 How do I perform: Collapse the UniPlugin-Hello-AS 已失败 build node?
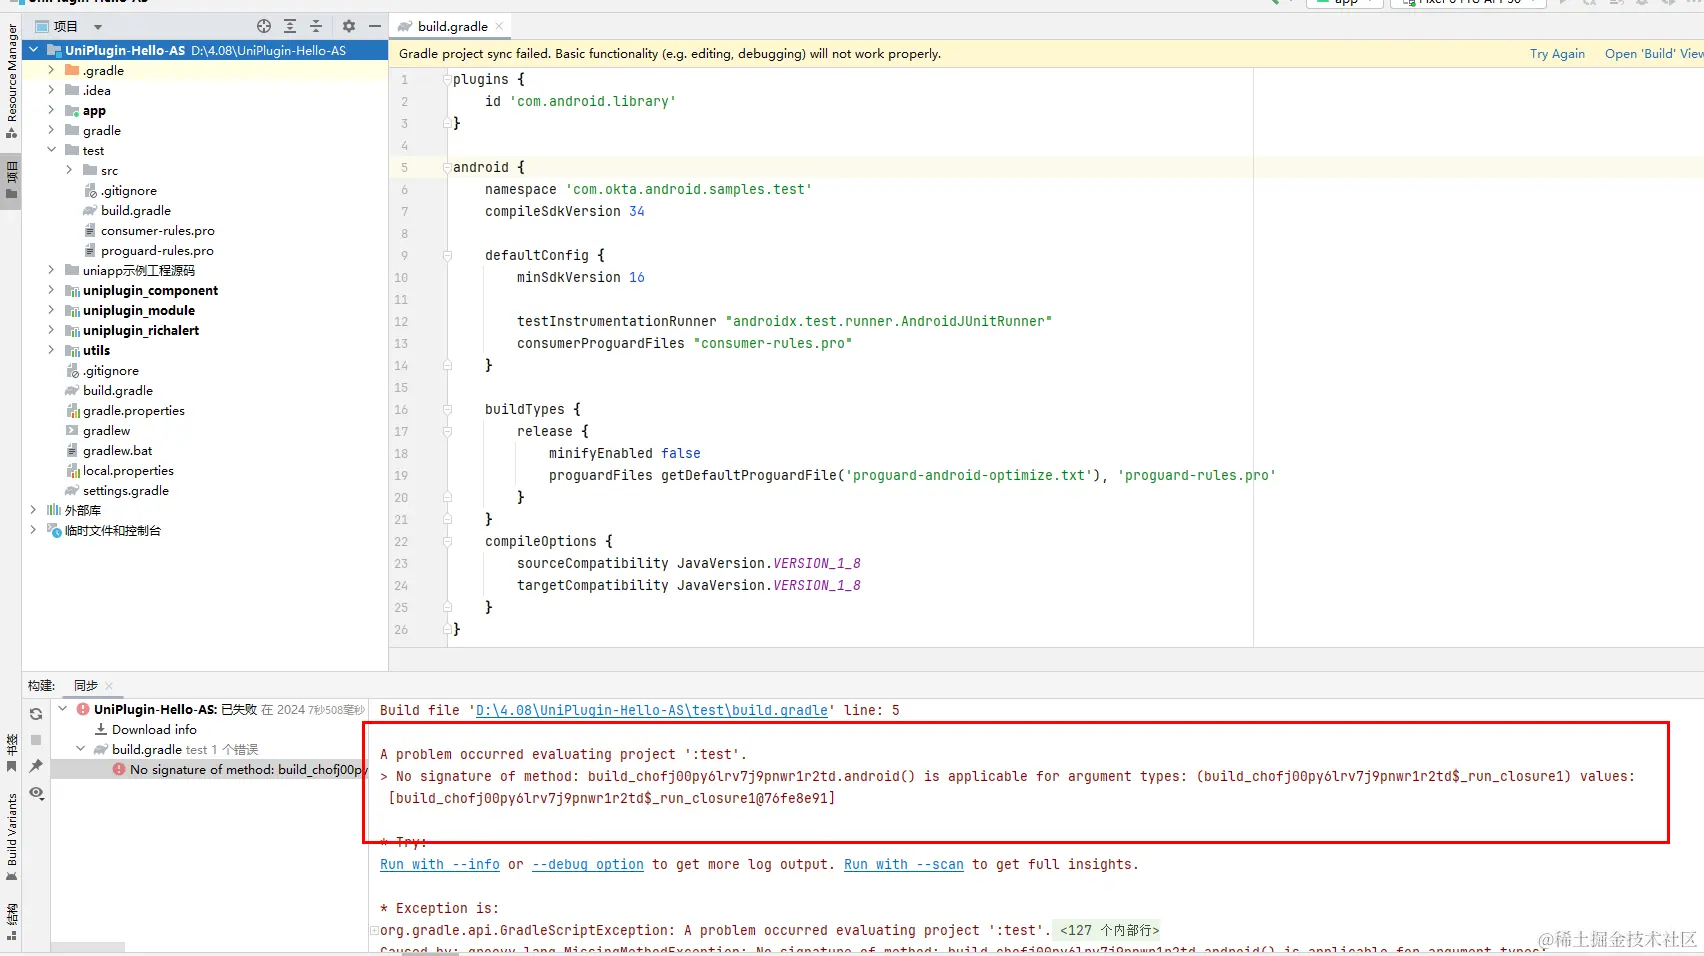63,709
